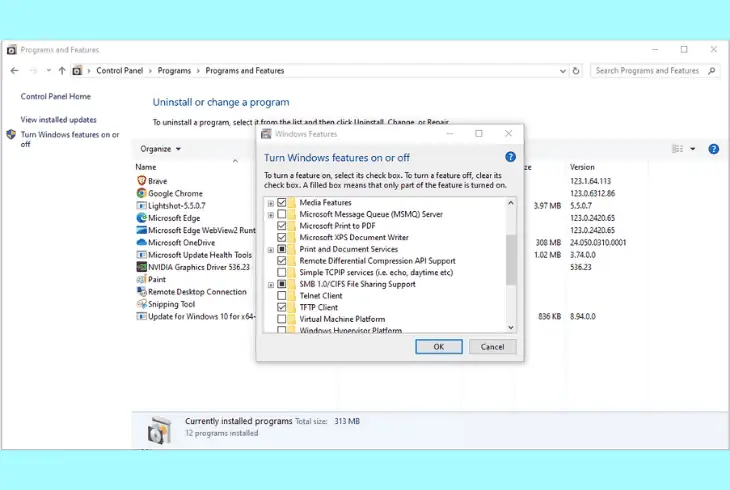
Task: Enable the Telnet Client checkbox
Action: coord(282,296)
